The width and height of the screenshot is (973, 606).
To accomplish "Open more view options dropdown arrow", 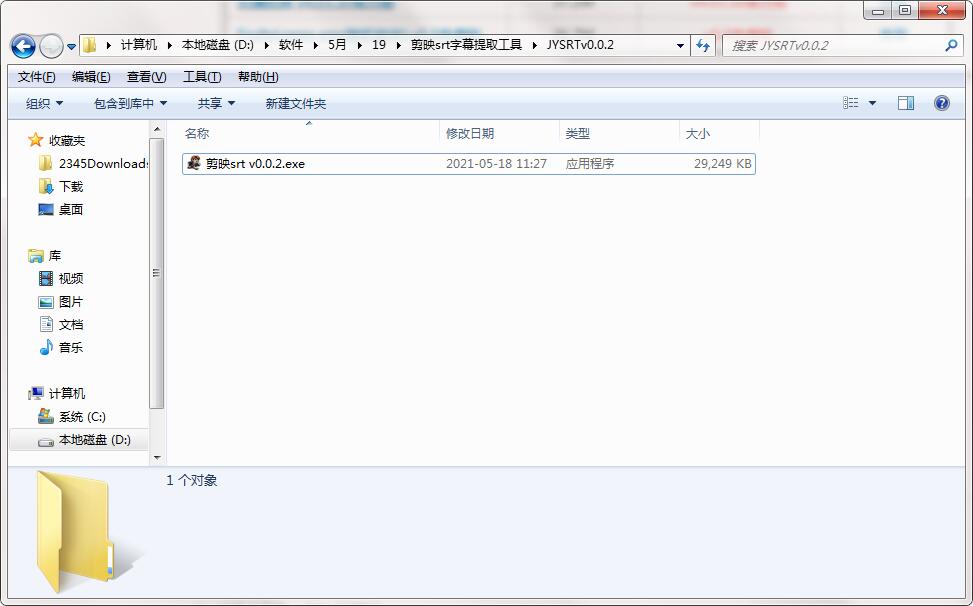I will click(872, 103).
